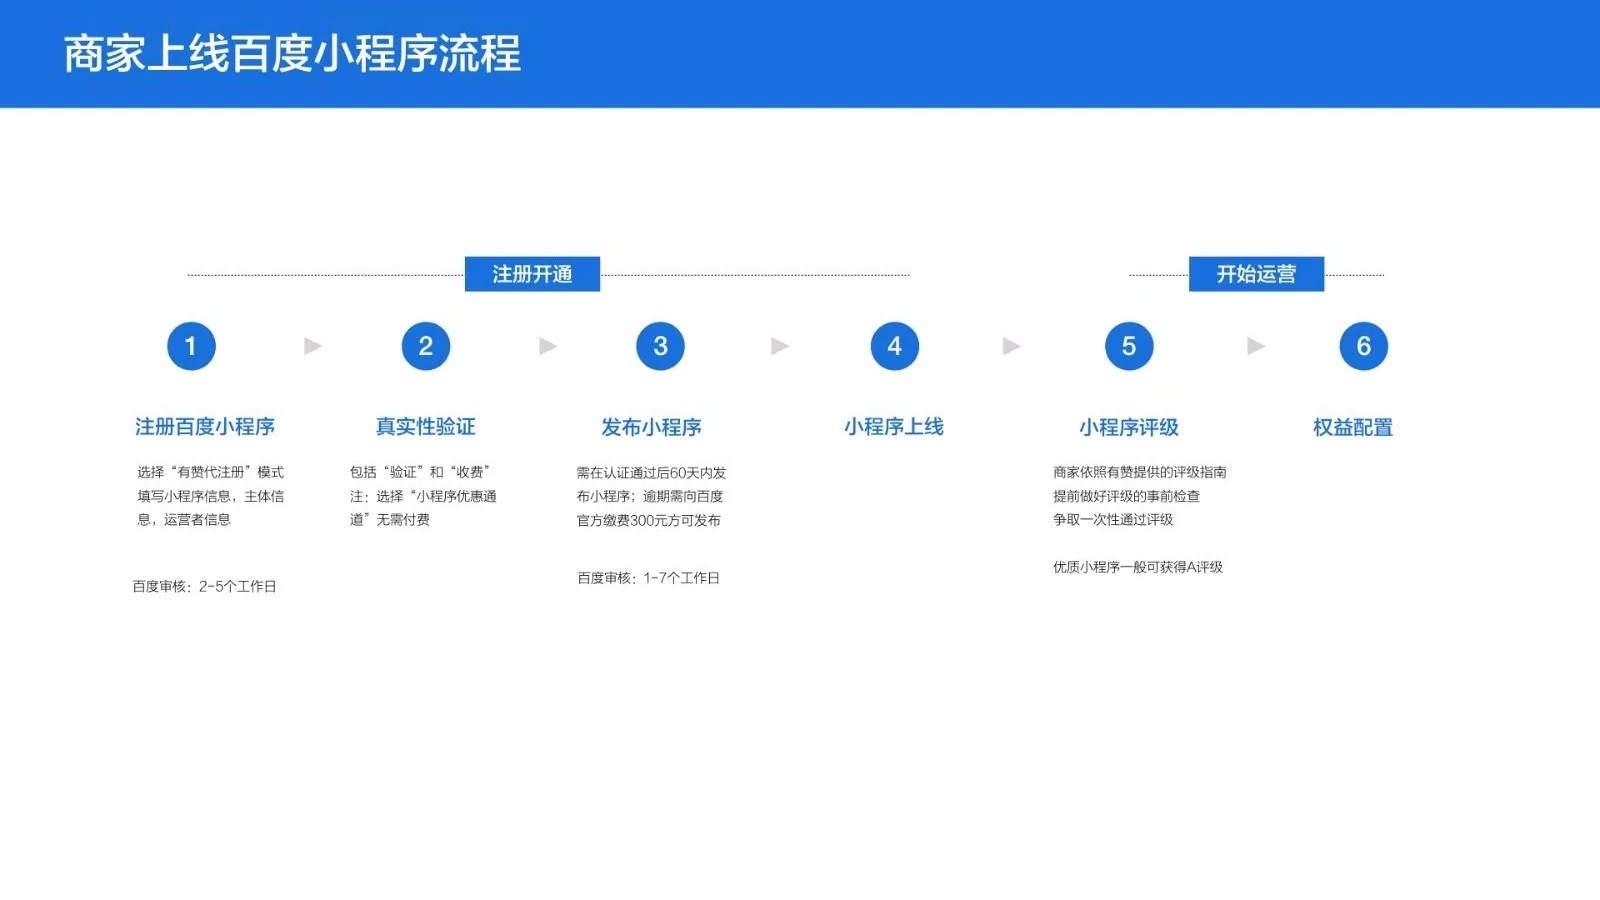
Task: Select the 开始运营 blue label
Action: pos(1256,274)
